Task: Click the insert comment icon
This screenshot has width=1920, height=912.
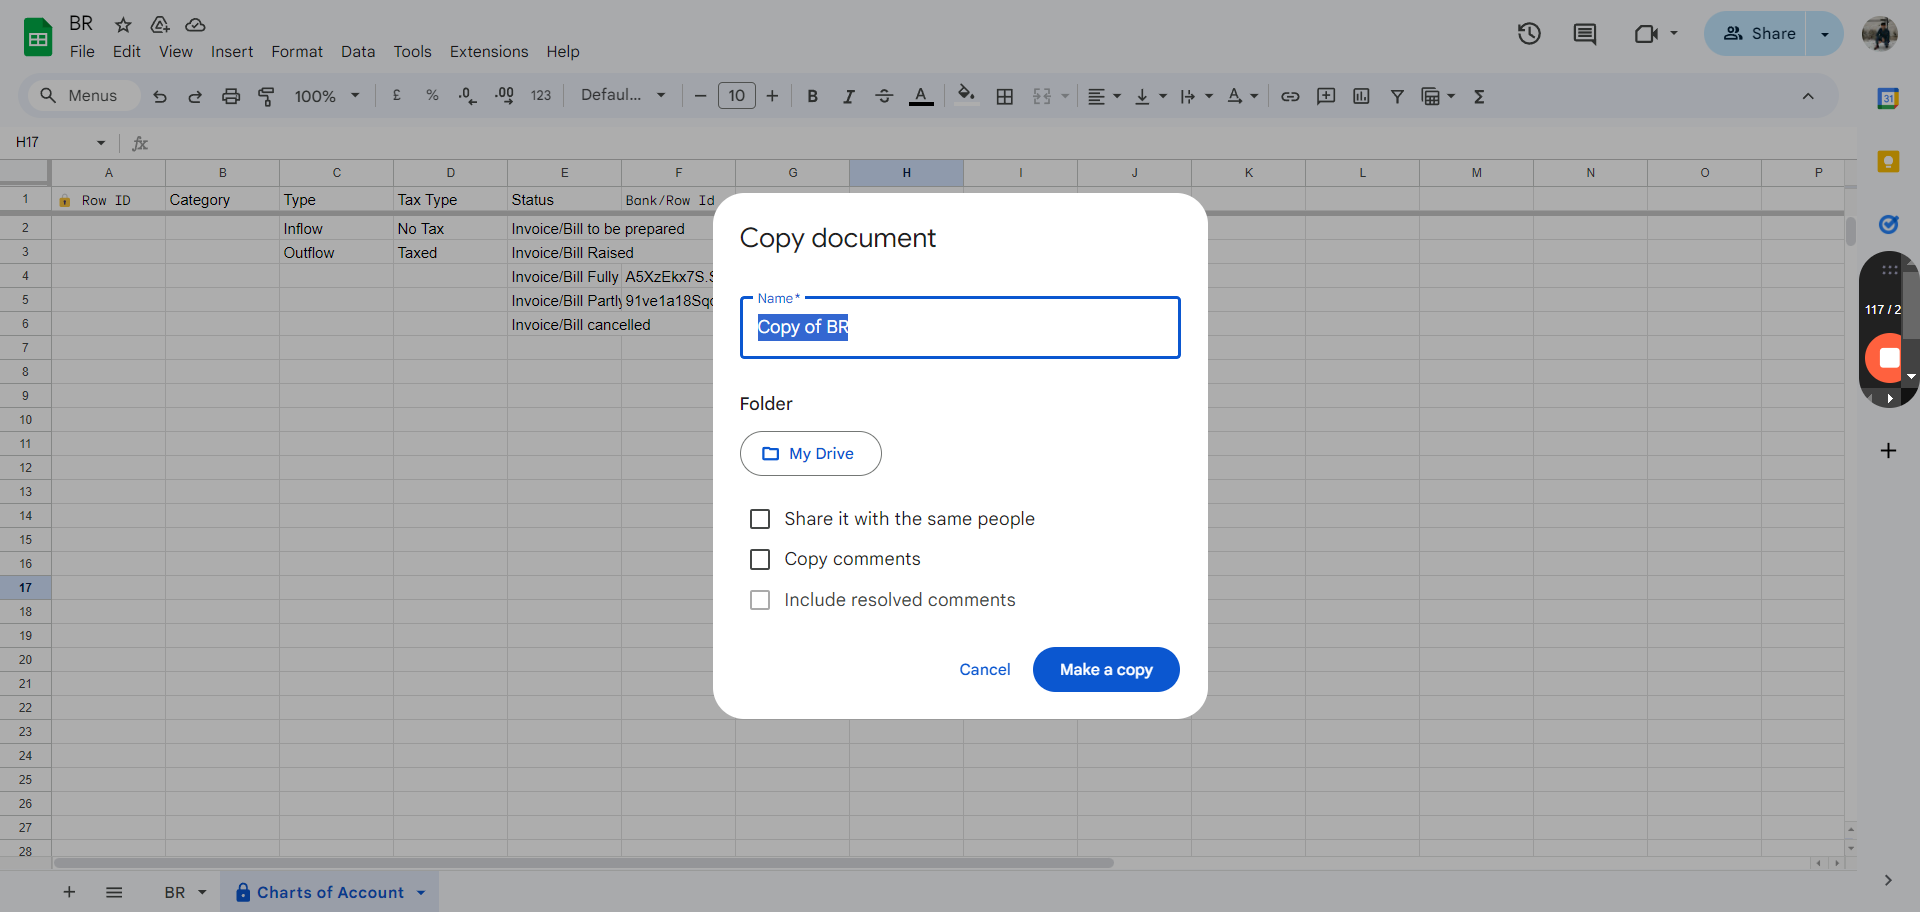Action: coord(1326,96)
